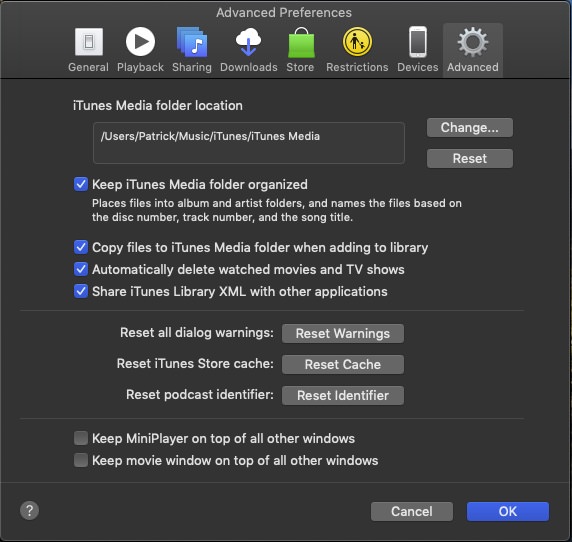Click the Reset Identifier button

point(343,395)
